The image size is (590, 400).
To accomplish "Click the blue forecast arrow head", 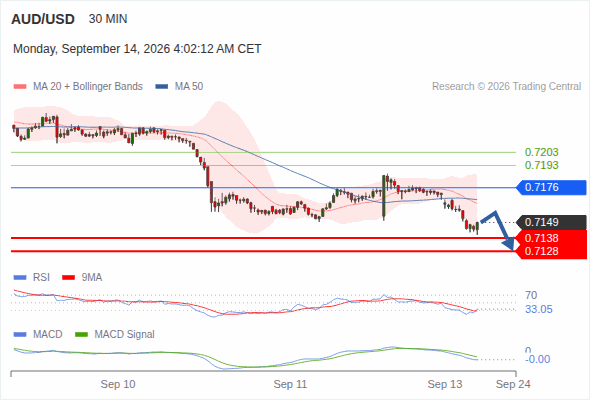I will point(509,244).
